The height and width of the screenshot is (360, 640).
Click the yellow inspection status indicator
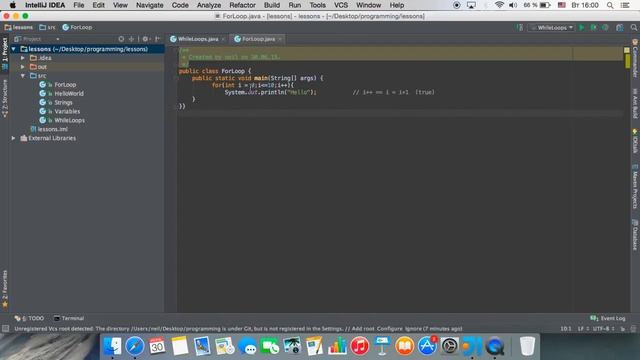pos(627,50)
